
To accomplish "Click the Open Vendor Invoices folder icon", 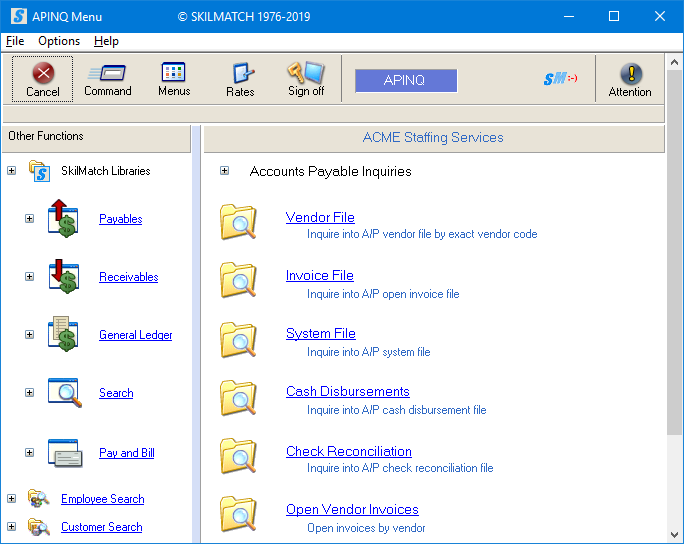I will [238, 514].
